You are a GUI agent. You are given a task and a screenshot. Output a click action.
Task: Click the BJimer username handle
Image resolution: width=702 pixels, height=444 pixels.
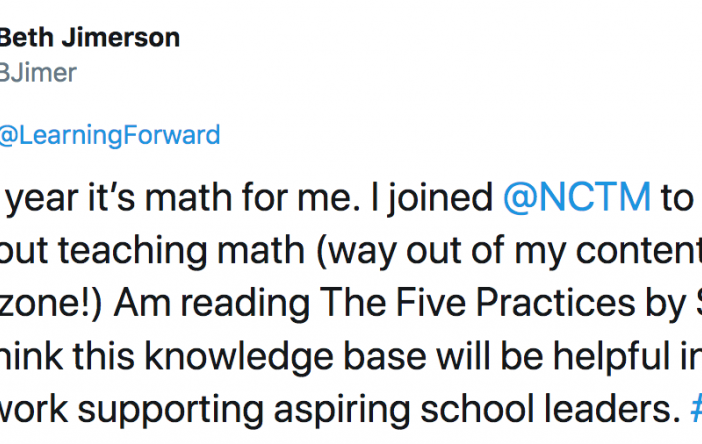[38, 73]
